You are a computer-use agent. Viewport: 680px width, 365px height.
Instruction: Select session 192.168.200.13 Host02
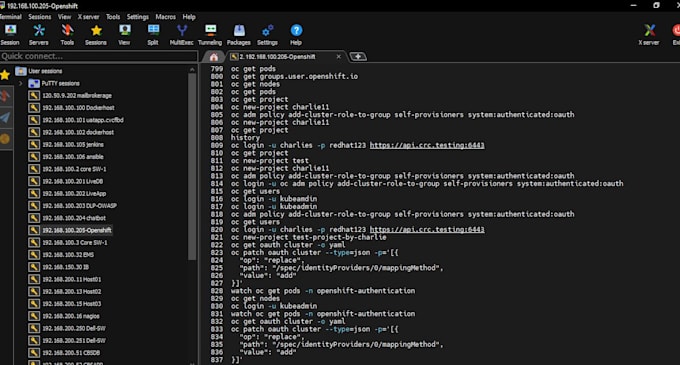tap(72, 292)
